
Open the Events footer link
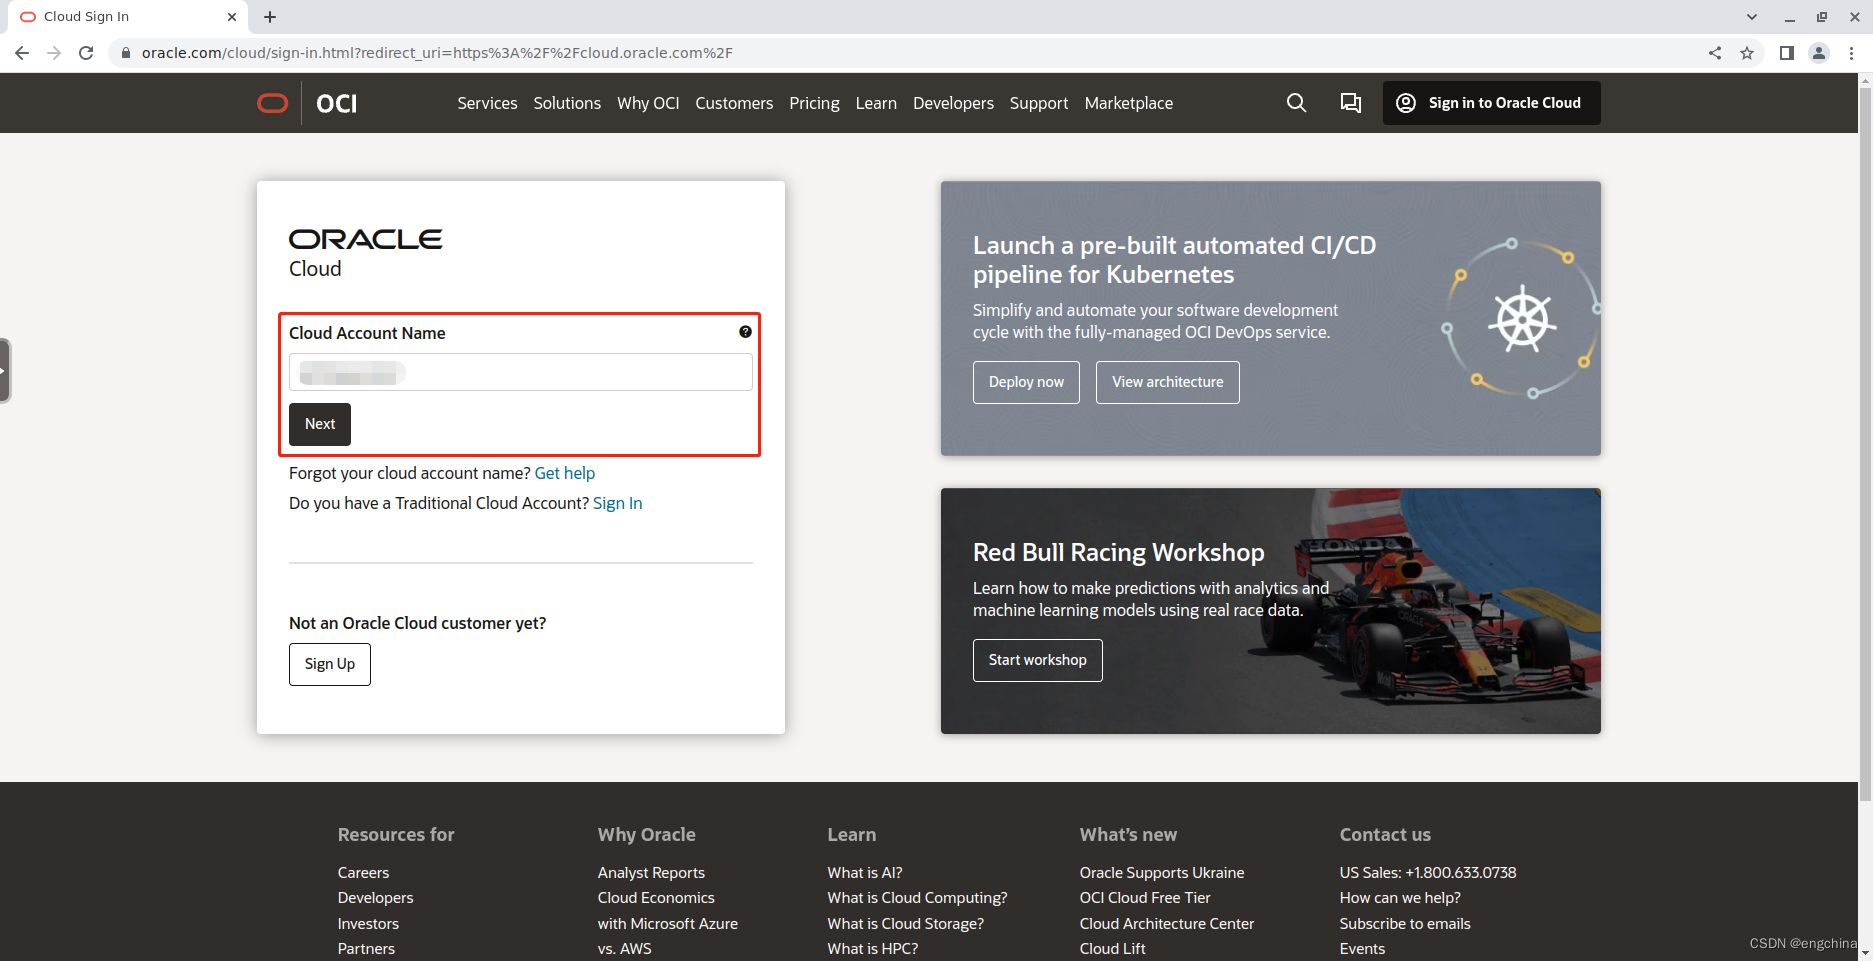pos(1362,949)
